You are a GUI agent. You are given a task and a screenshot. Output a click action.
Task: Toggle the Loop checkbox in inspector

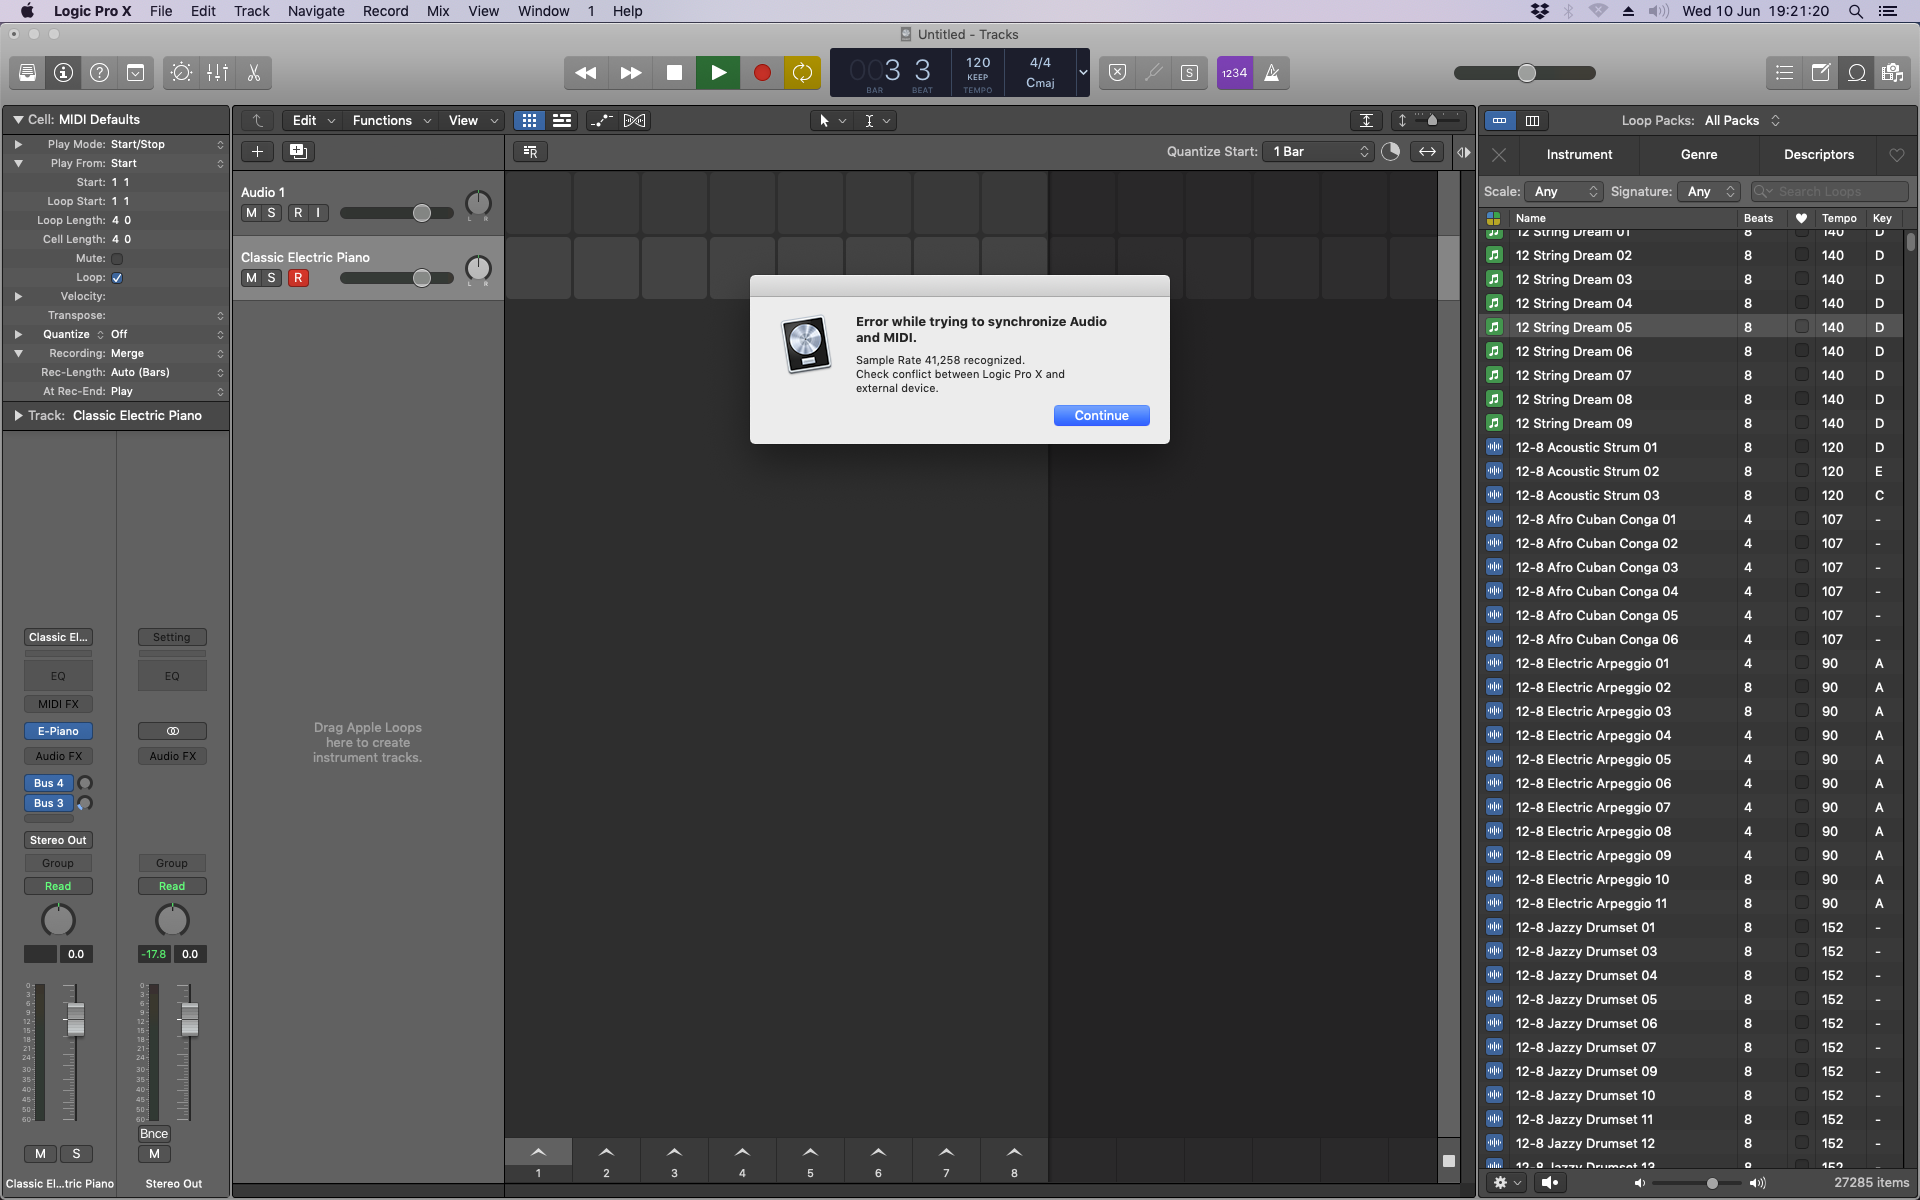point(117,278)
